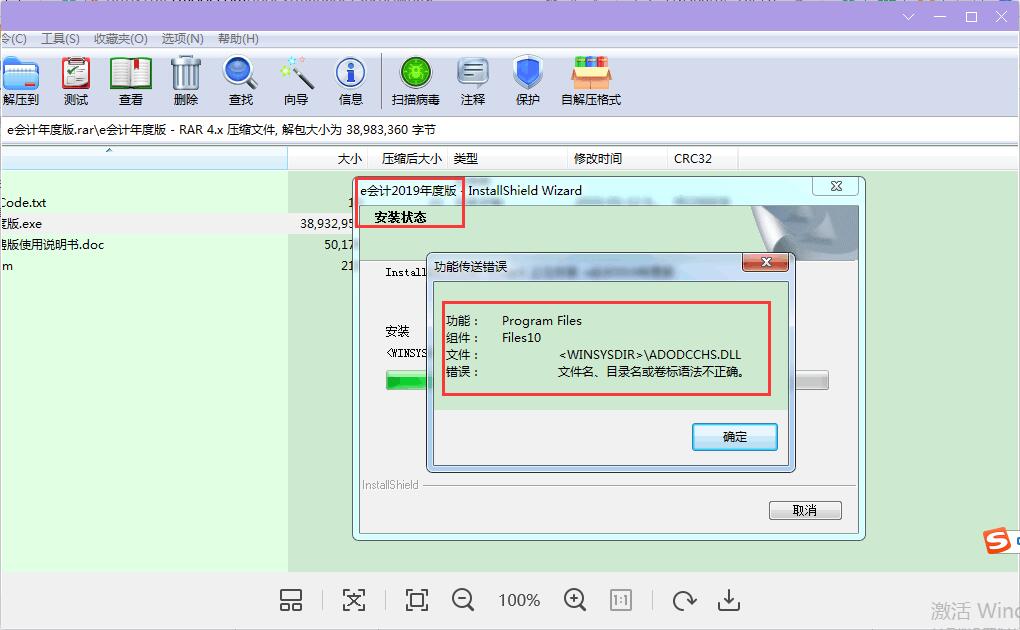Click the Protect (保护) shield icon

pos(528,81)
